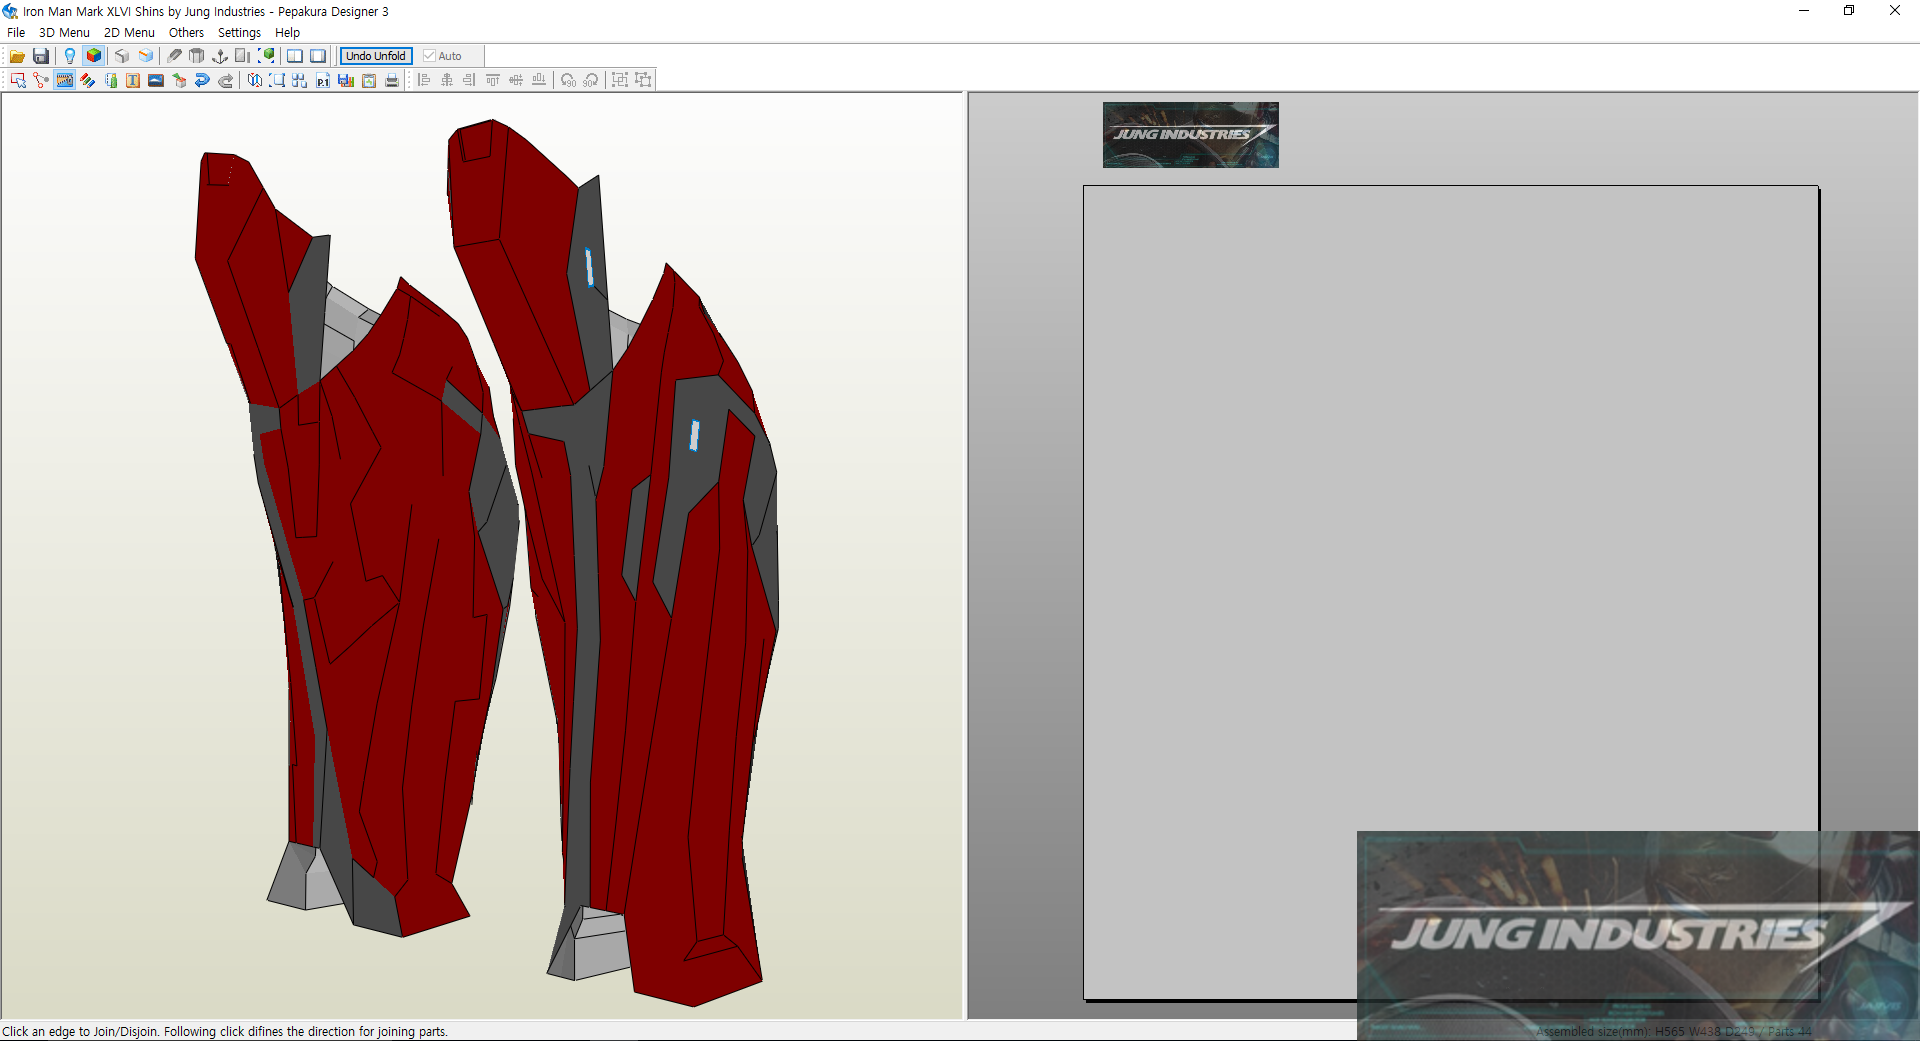Screen dimensions: 1920x1041
Task: Select the pencil open-edge tool in 3D toolbar
Action: click(175, 56)
